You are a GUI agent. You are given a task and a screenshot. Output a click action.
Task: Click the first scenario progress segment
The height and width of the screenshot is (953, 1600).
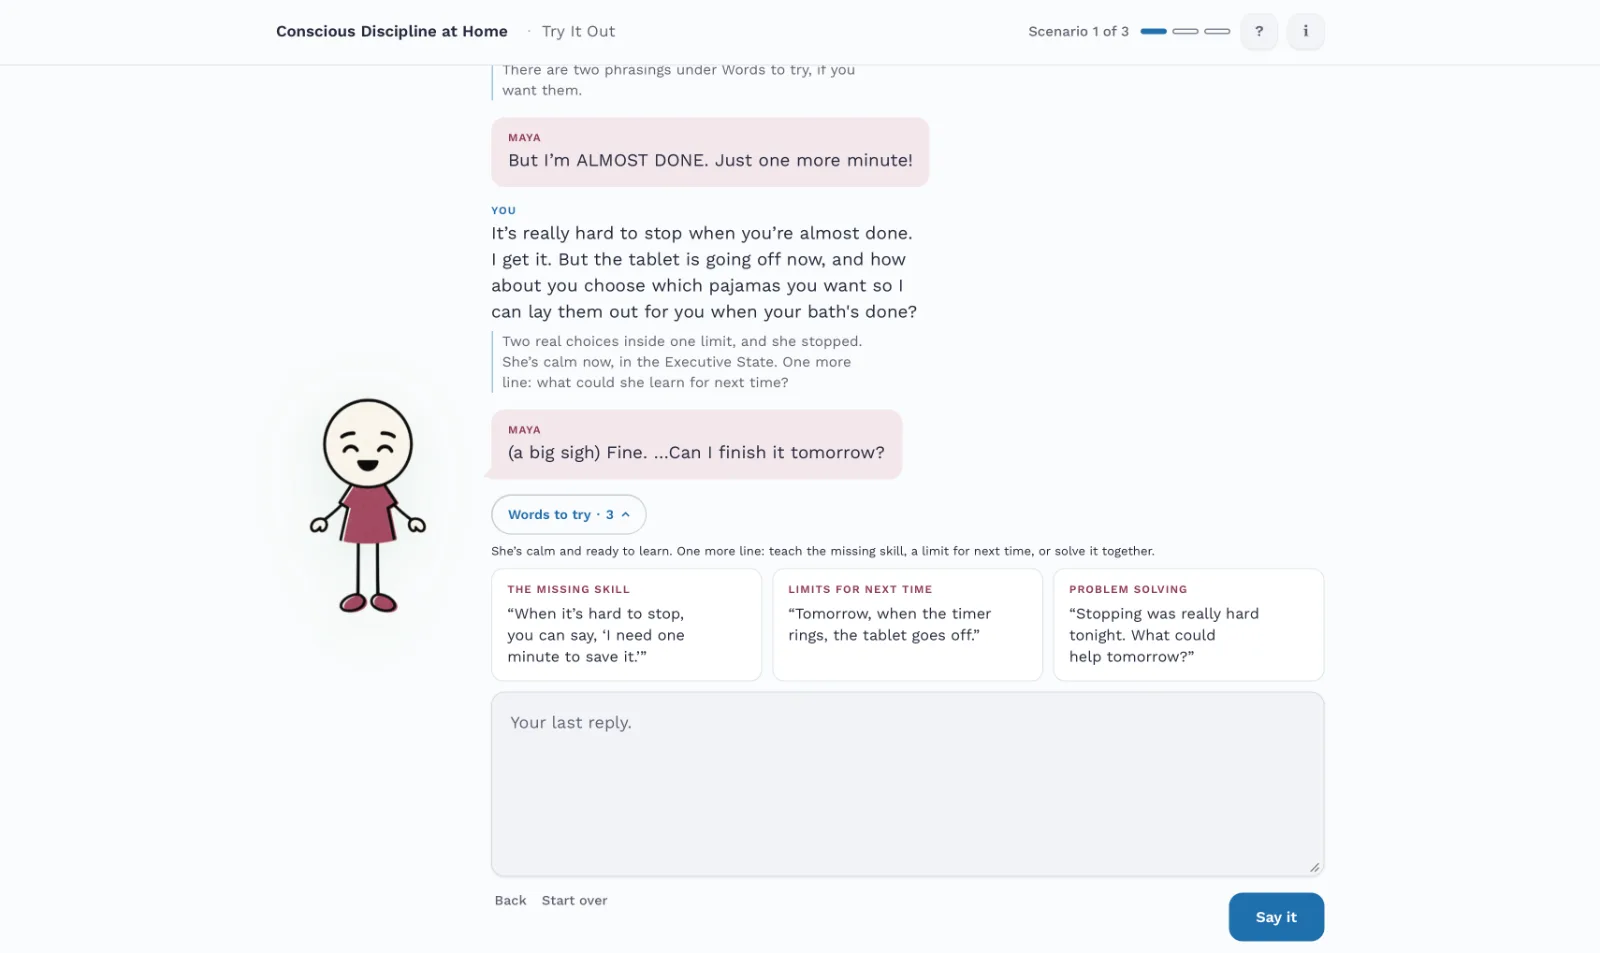coord(1153,31)
